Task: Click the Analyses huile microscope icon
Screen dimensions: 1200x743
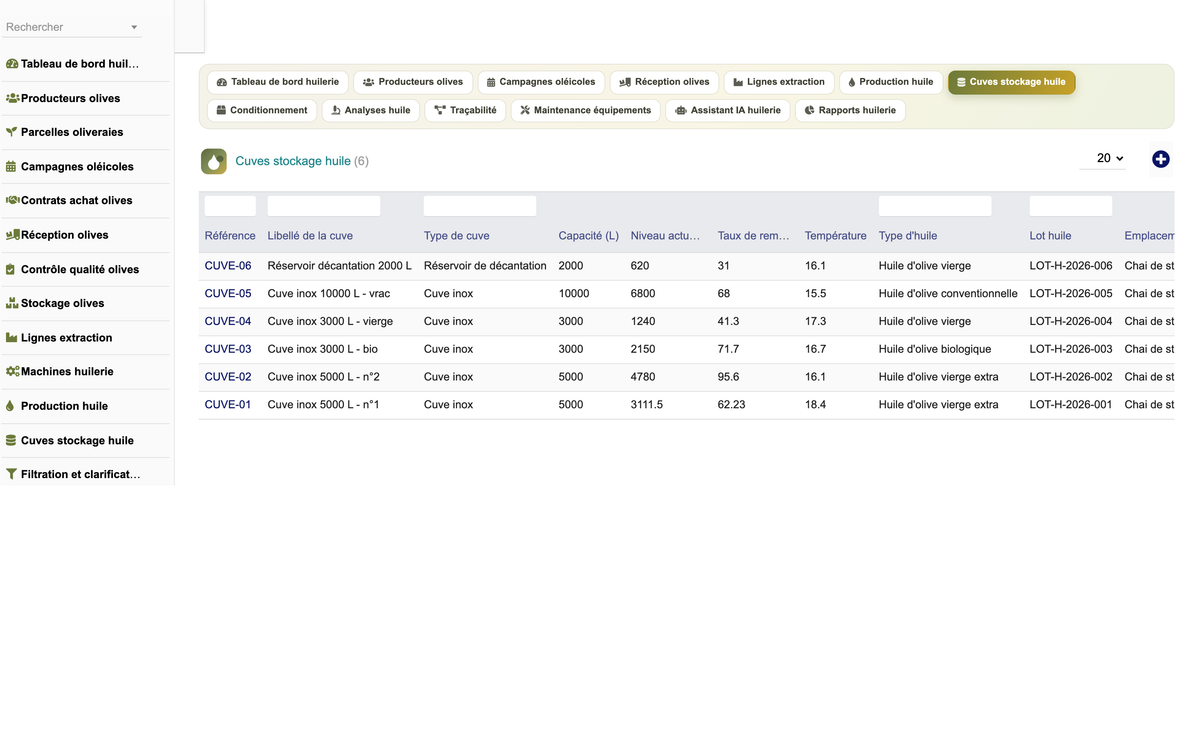Action: 337,110
